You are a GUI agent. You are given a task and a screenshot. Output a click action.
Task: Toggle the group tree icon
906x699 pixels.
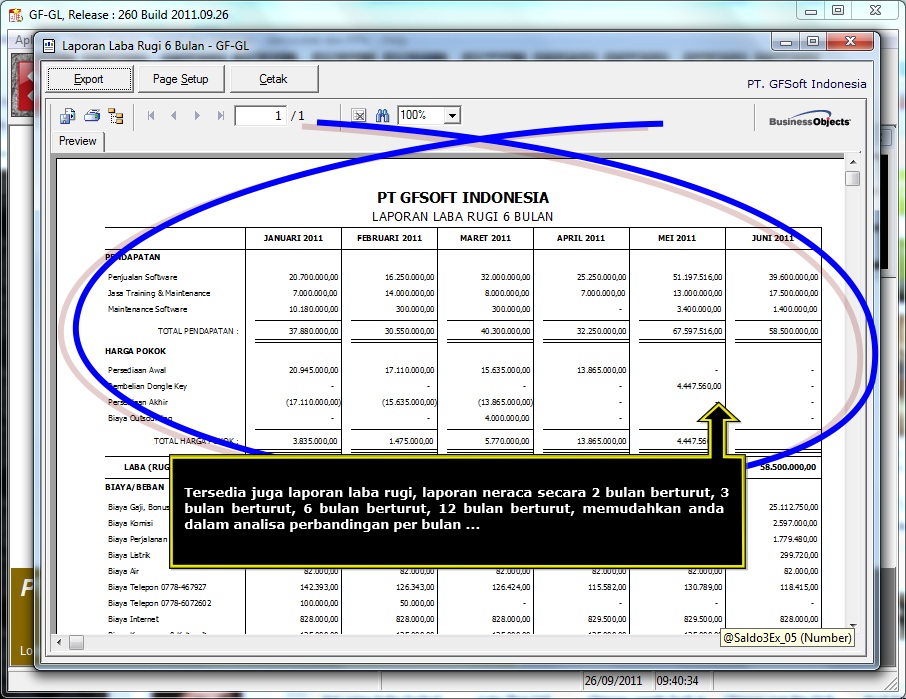116,116
